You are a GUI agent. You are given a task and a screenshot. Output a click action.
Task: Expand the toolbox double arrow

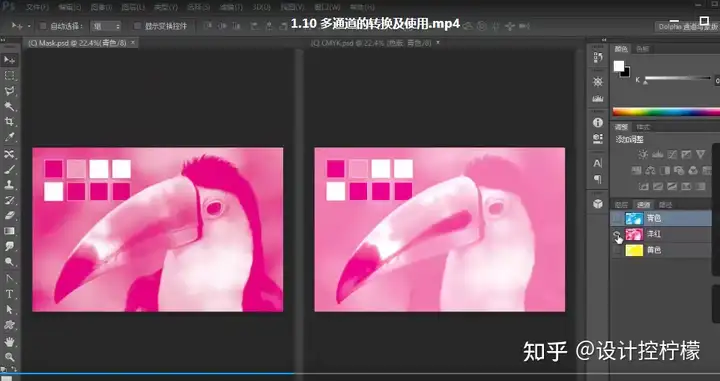[3, 40]
